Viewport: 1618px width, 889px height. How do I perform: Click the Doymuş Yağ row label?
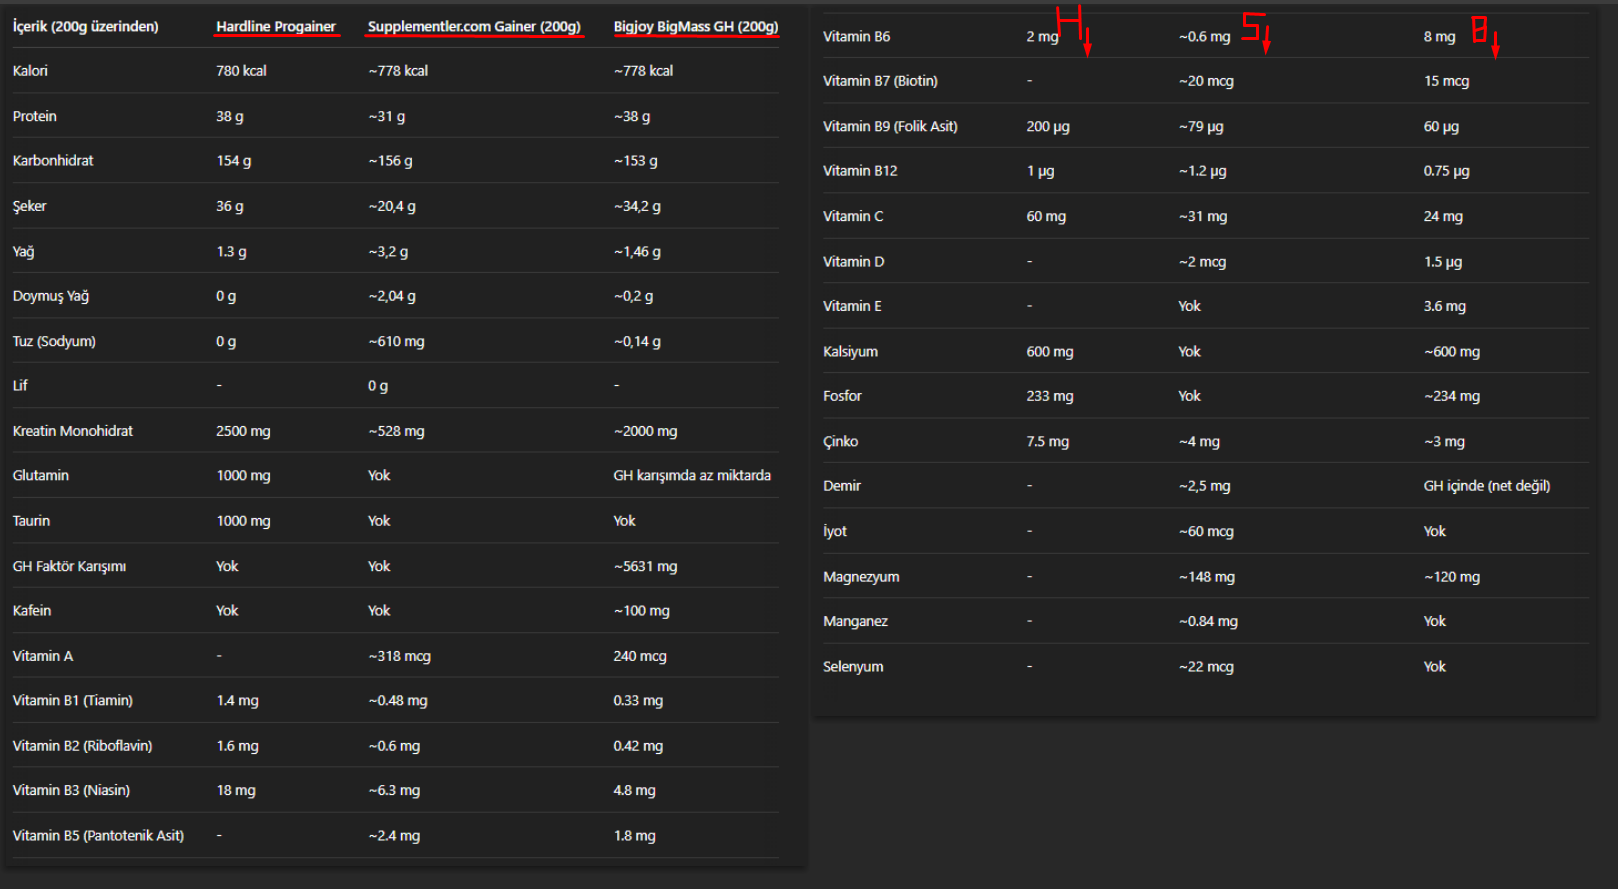(x=51, y=296)
